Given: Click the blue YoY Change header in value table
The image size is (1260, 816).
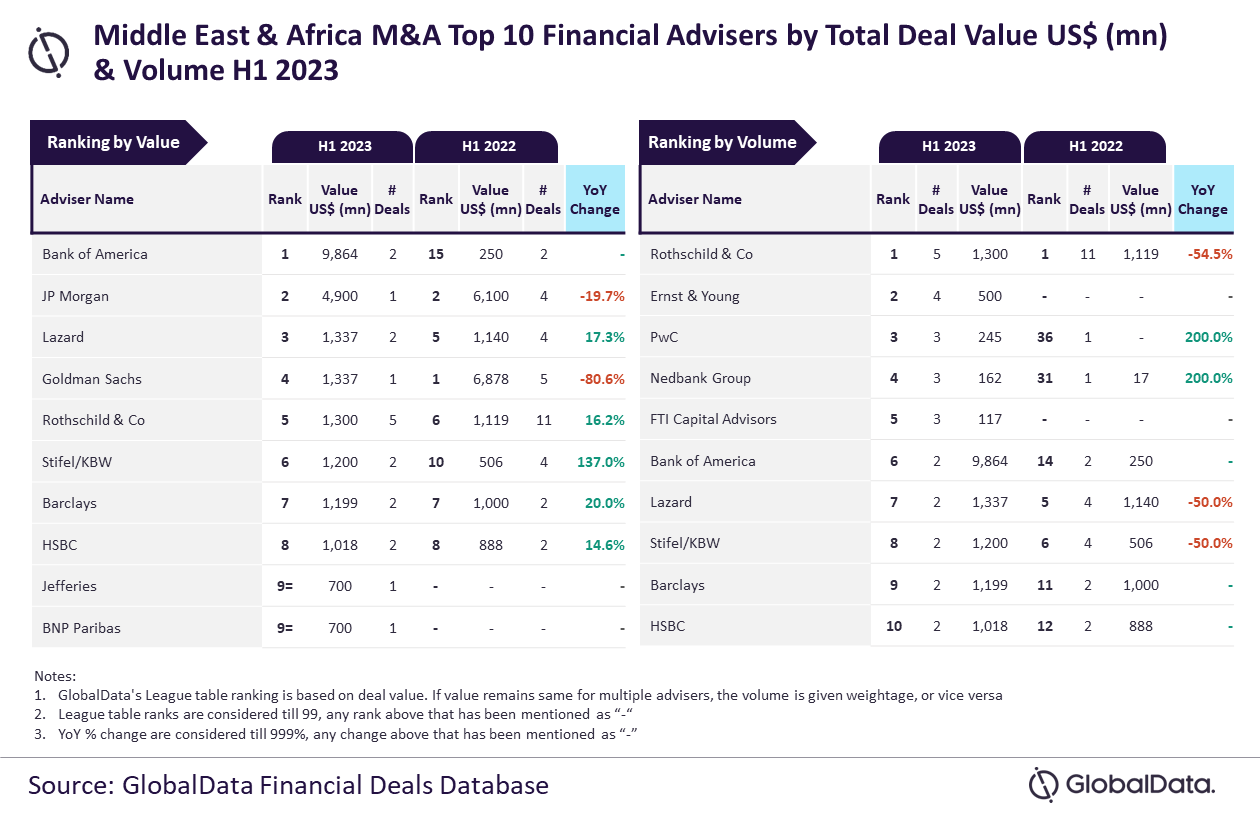Looking at the screenshot, I should click(x=595, y=199).
